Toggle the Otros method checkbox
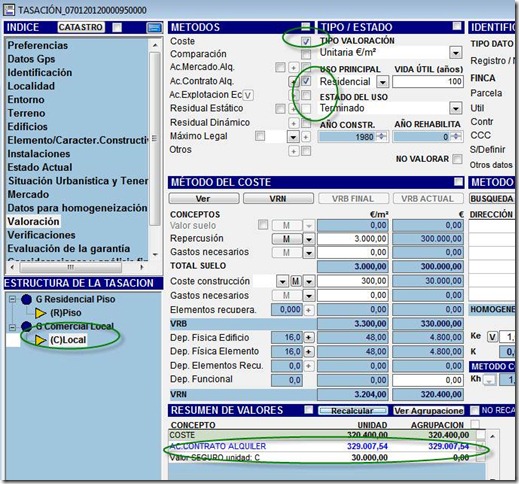The height and width of the screenshot is (484, 519). (x=306, y=151)
